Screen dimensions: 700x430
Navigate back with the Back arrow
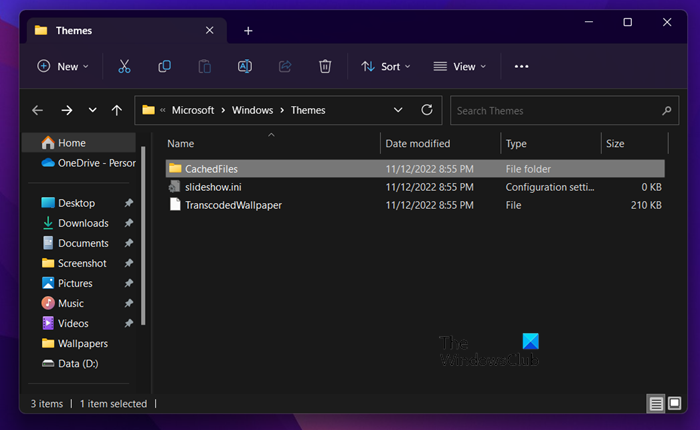38,110
